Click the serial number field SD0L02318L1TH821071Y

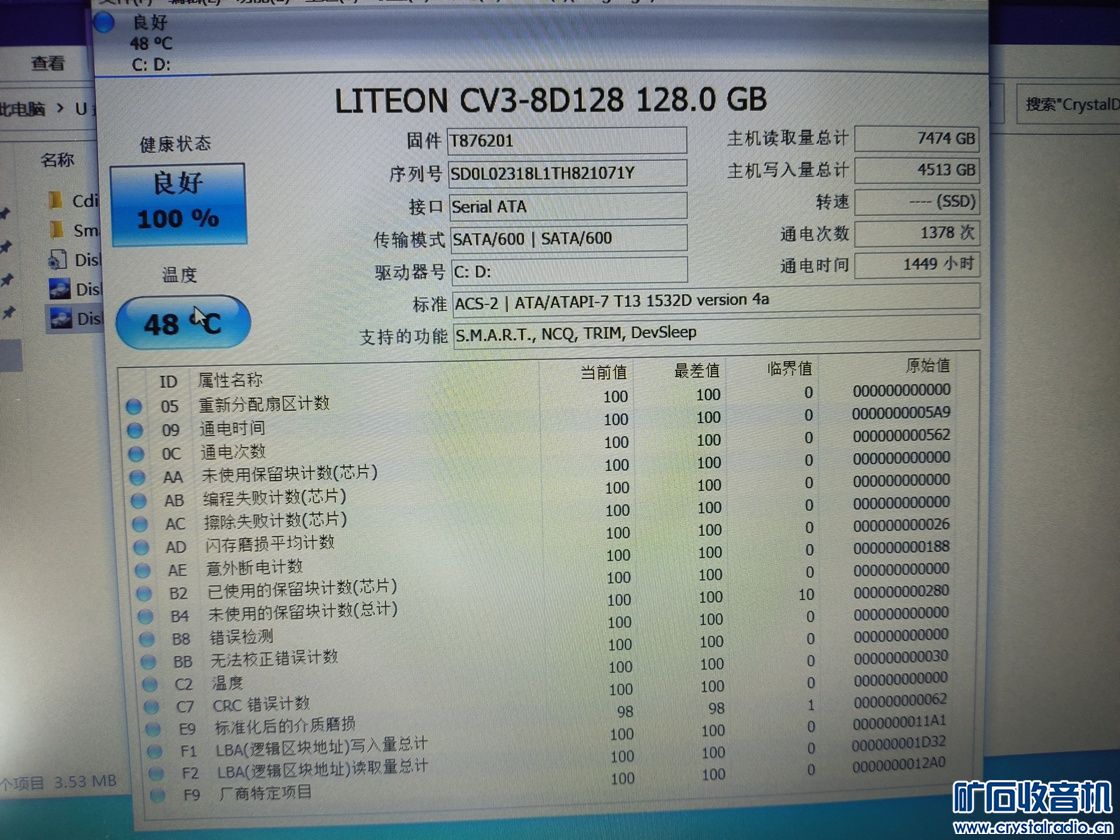(567, 173)
